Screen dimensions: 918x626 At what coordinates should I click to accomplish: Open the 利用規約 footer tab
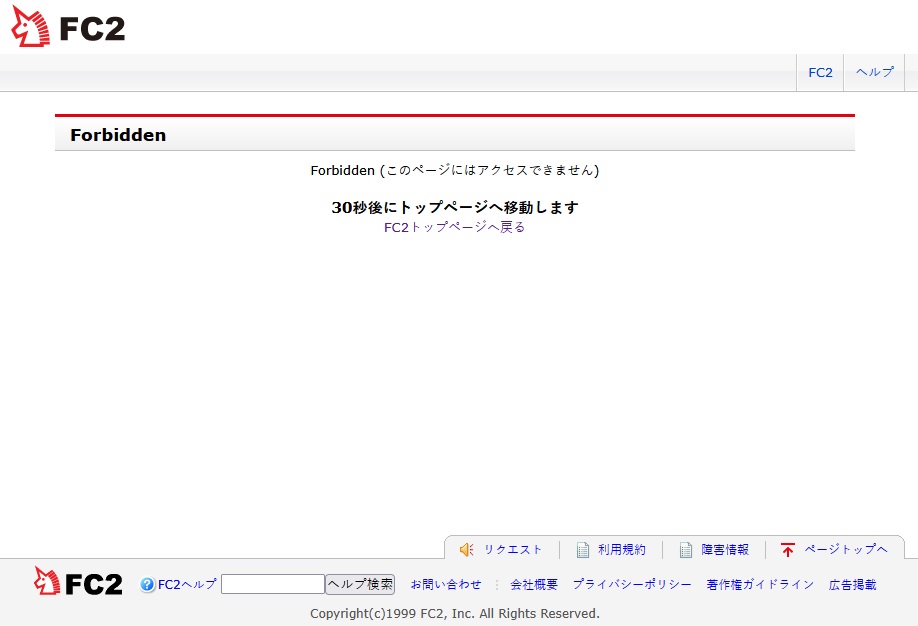tap(622, 549)
